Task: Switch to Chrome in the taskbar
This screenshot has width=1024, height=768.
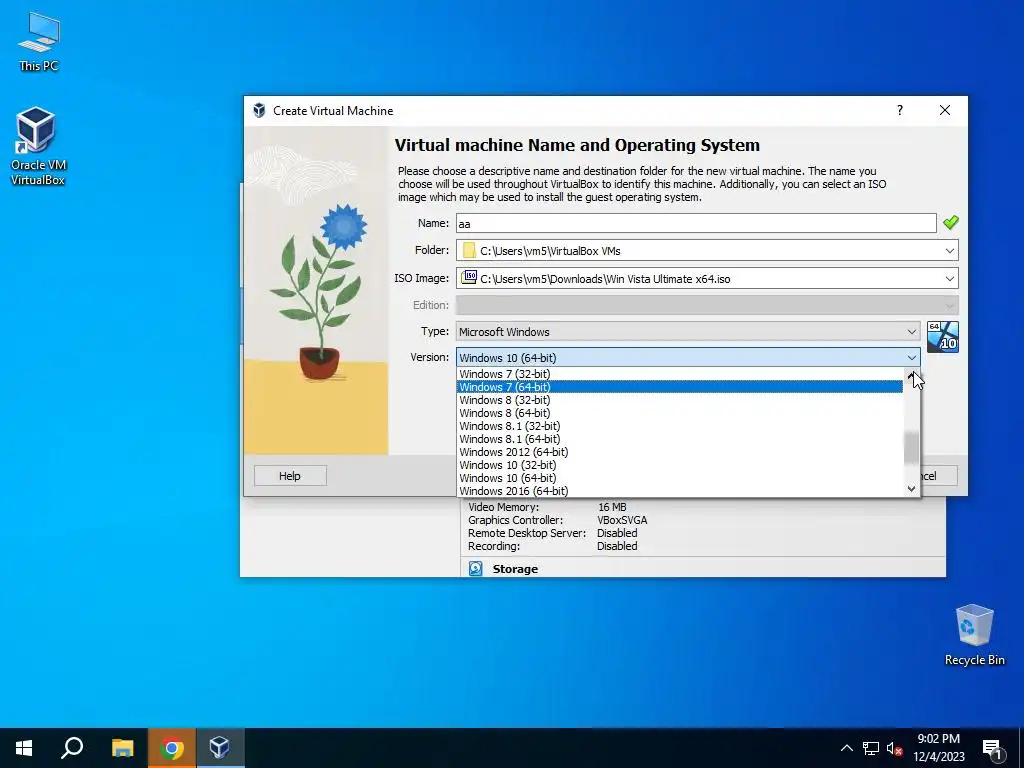Action: [171, 748]
